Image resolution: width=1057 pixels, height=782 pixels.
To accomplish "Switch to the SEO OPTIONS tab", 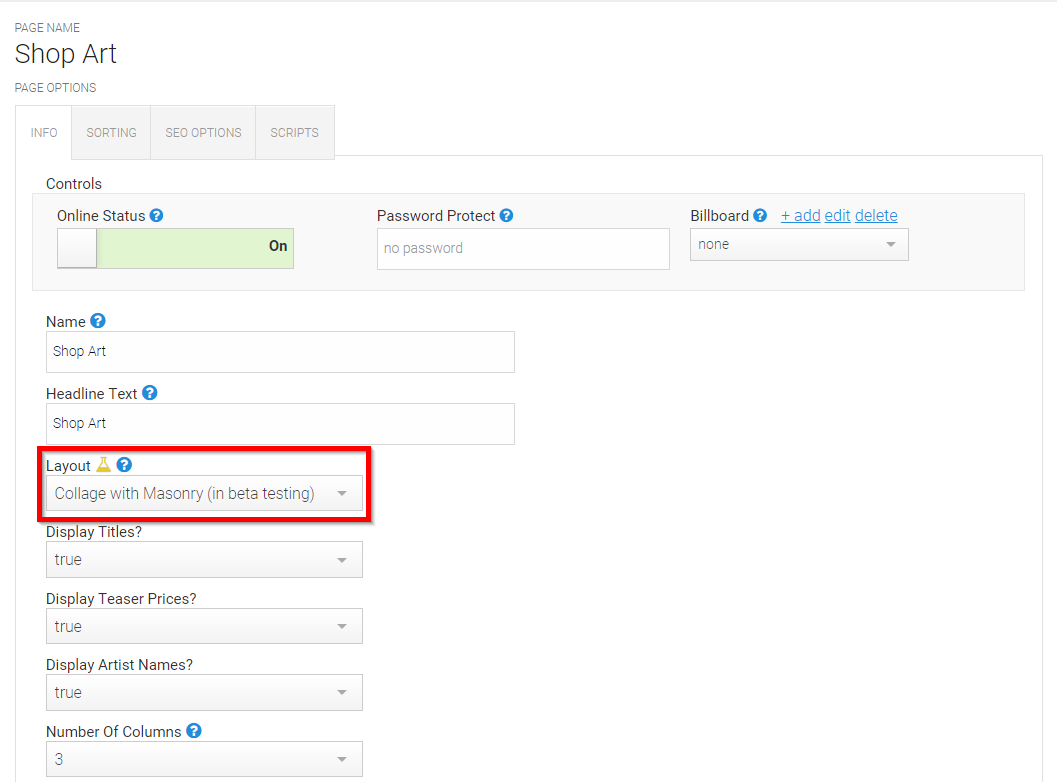I will (203, 133).
